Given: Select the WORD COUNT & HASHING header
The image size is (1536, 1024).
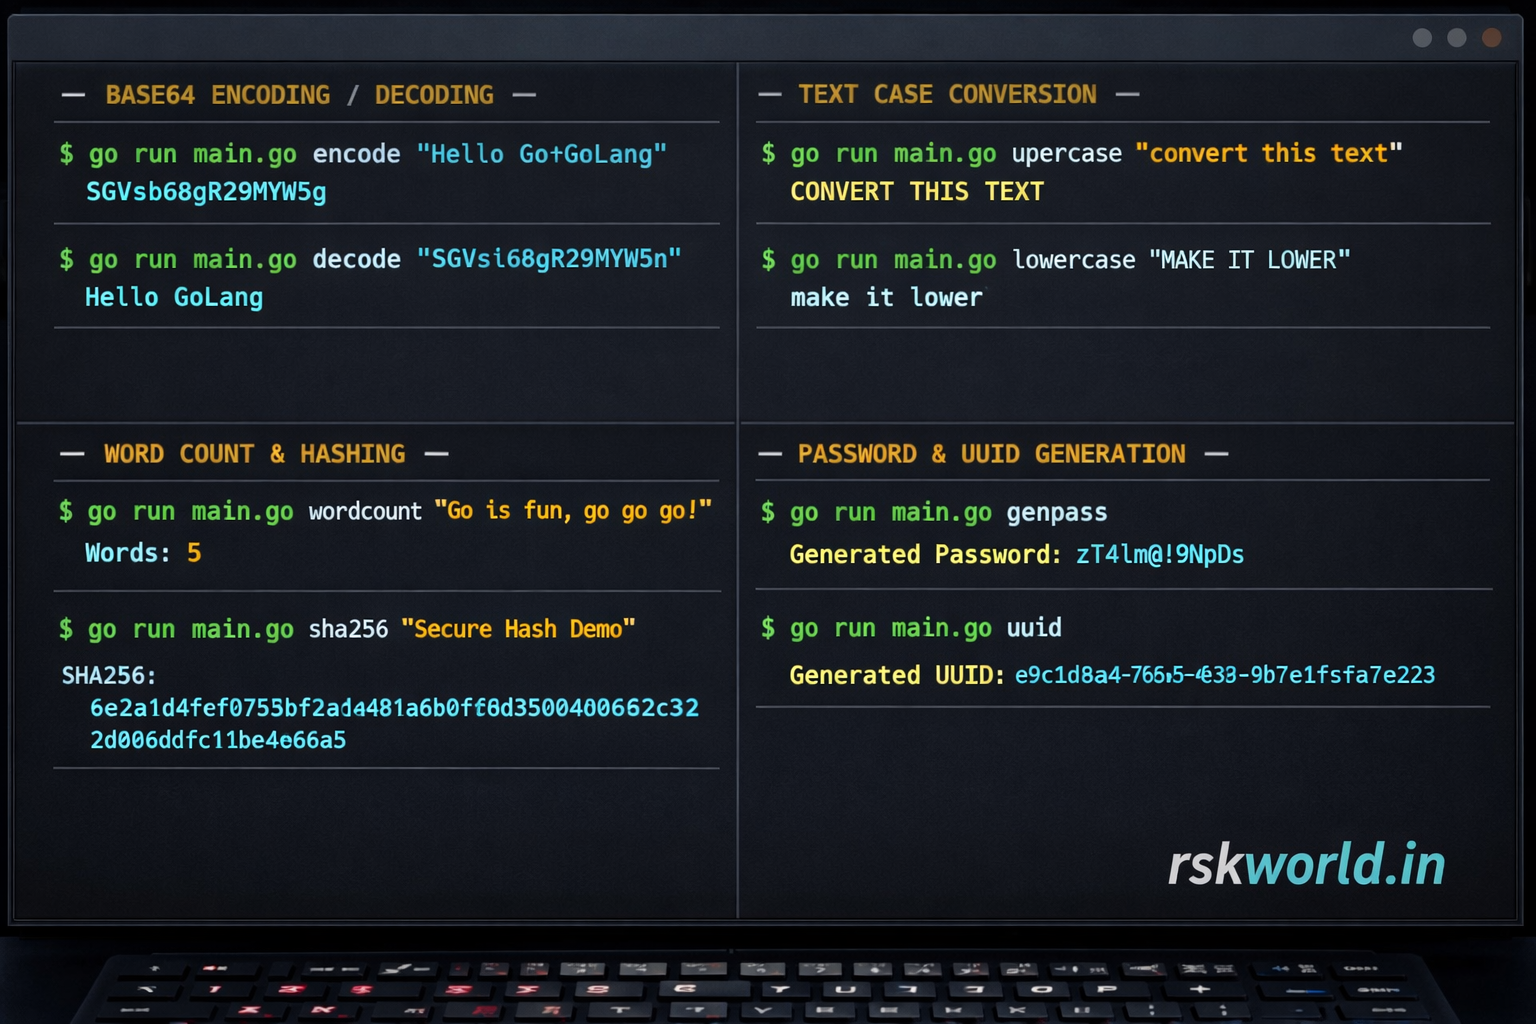Looking at the screenshot, I should point(254,453).
